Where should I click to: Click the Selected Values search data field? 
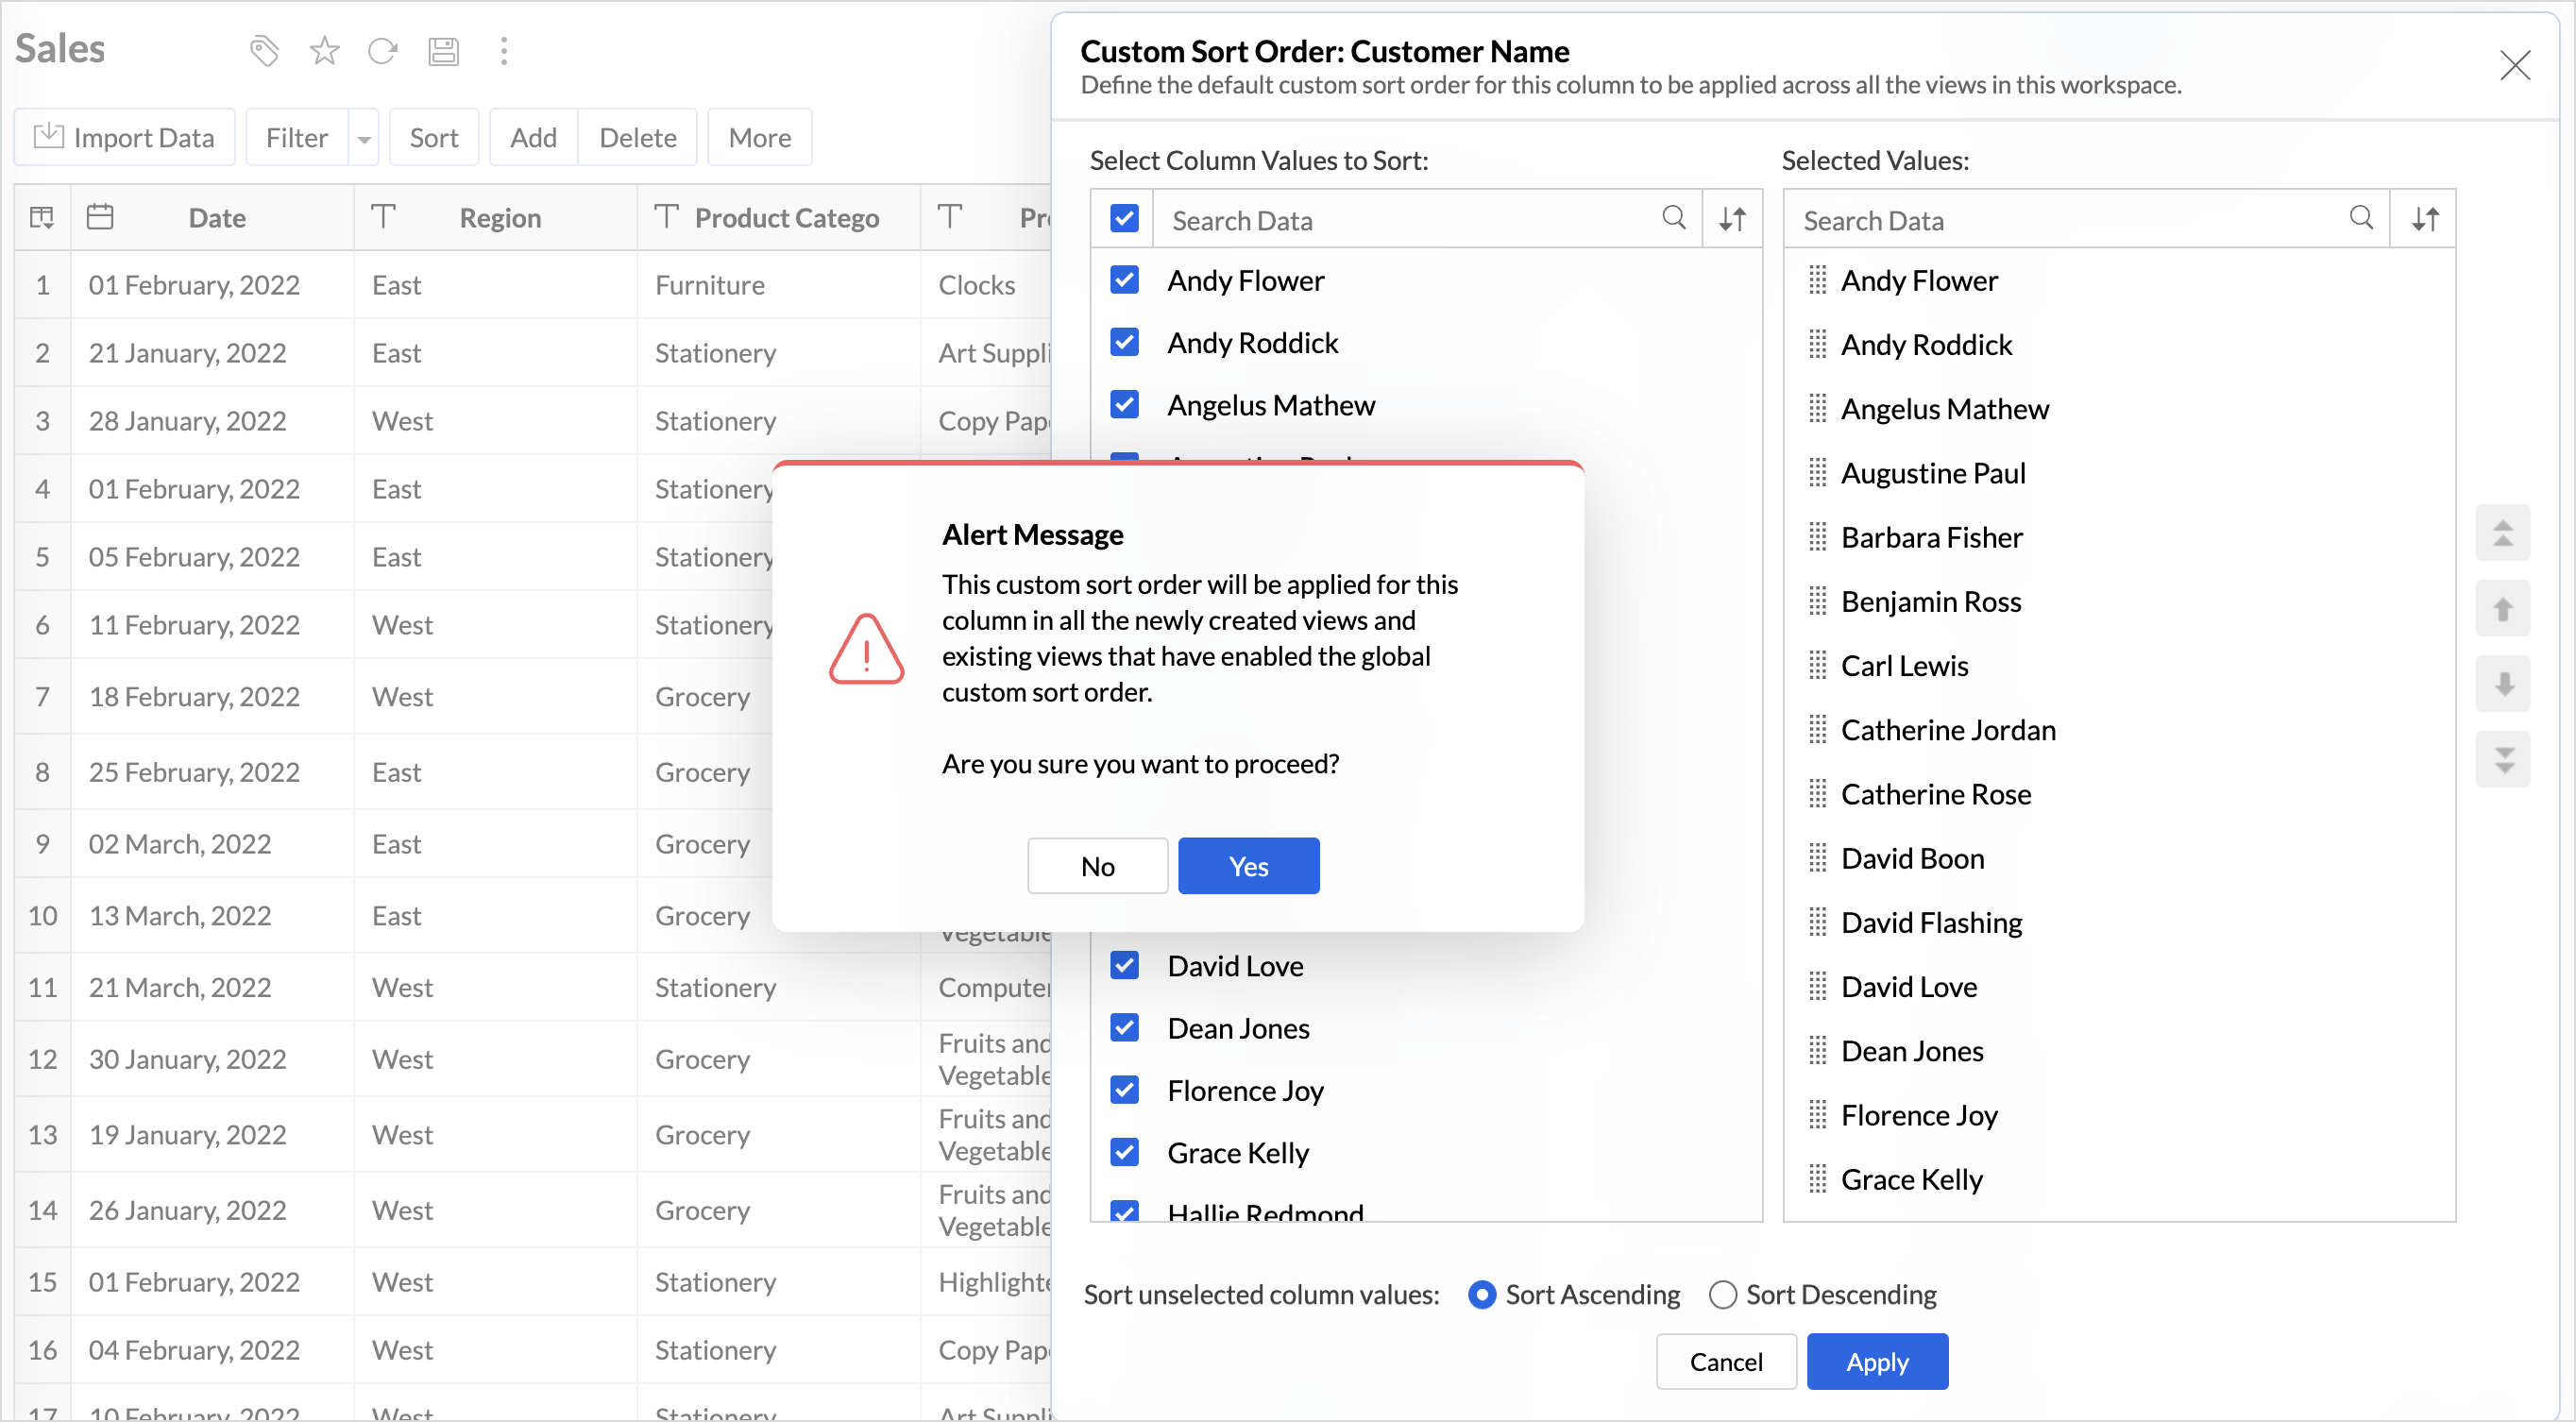tap(2060, 220)
